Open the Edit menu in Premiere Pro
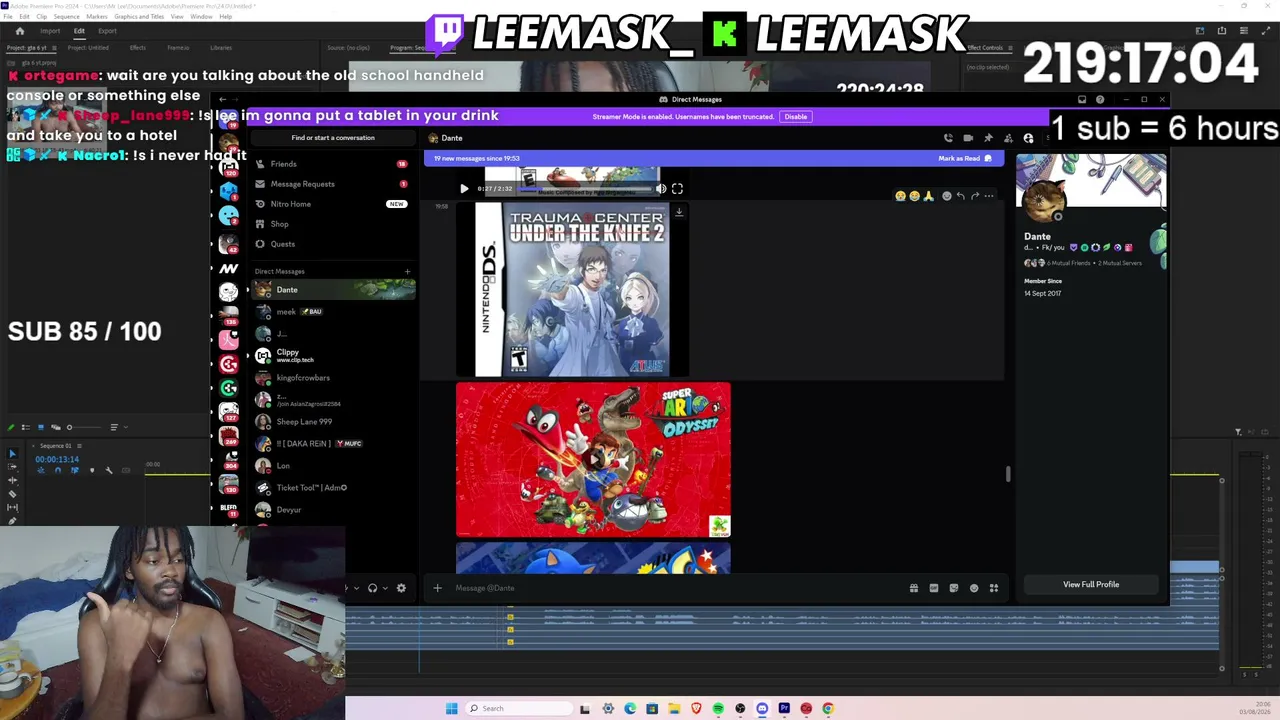This screenshot has height=720, width=1280. click(x=25, y=17)
